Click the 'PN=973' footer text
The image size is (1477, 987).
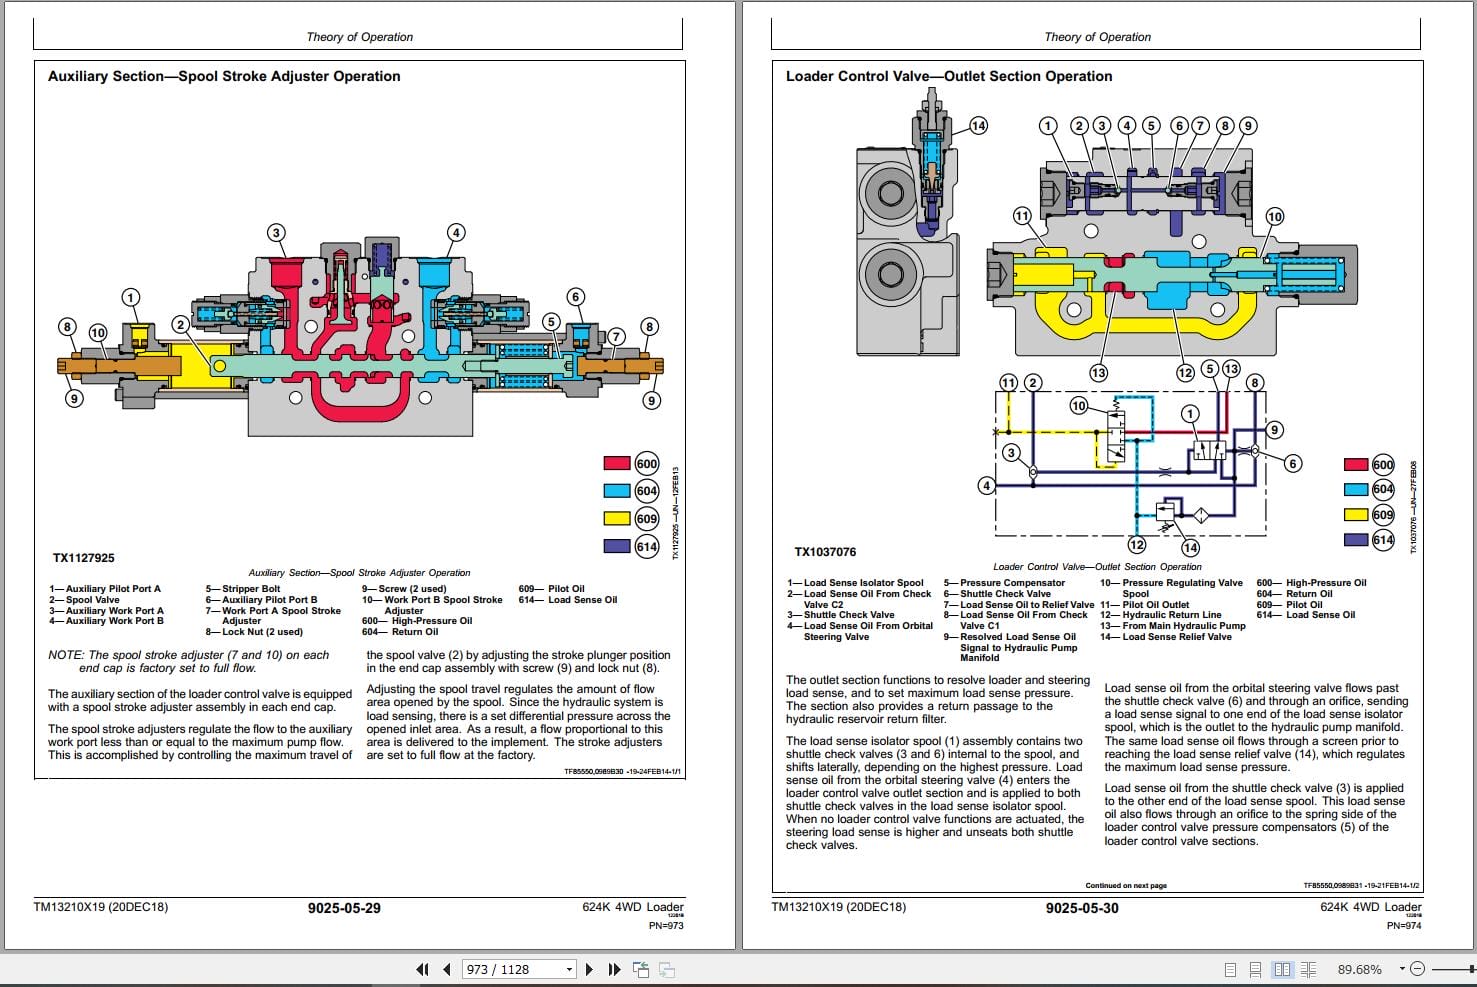(x=666, y=925)
